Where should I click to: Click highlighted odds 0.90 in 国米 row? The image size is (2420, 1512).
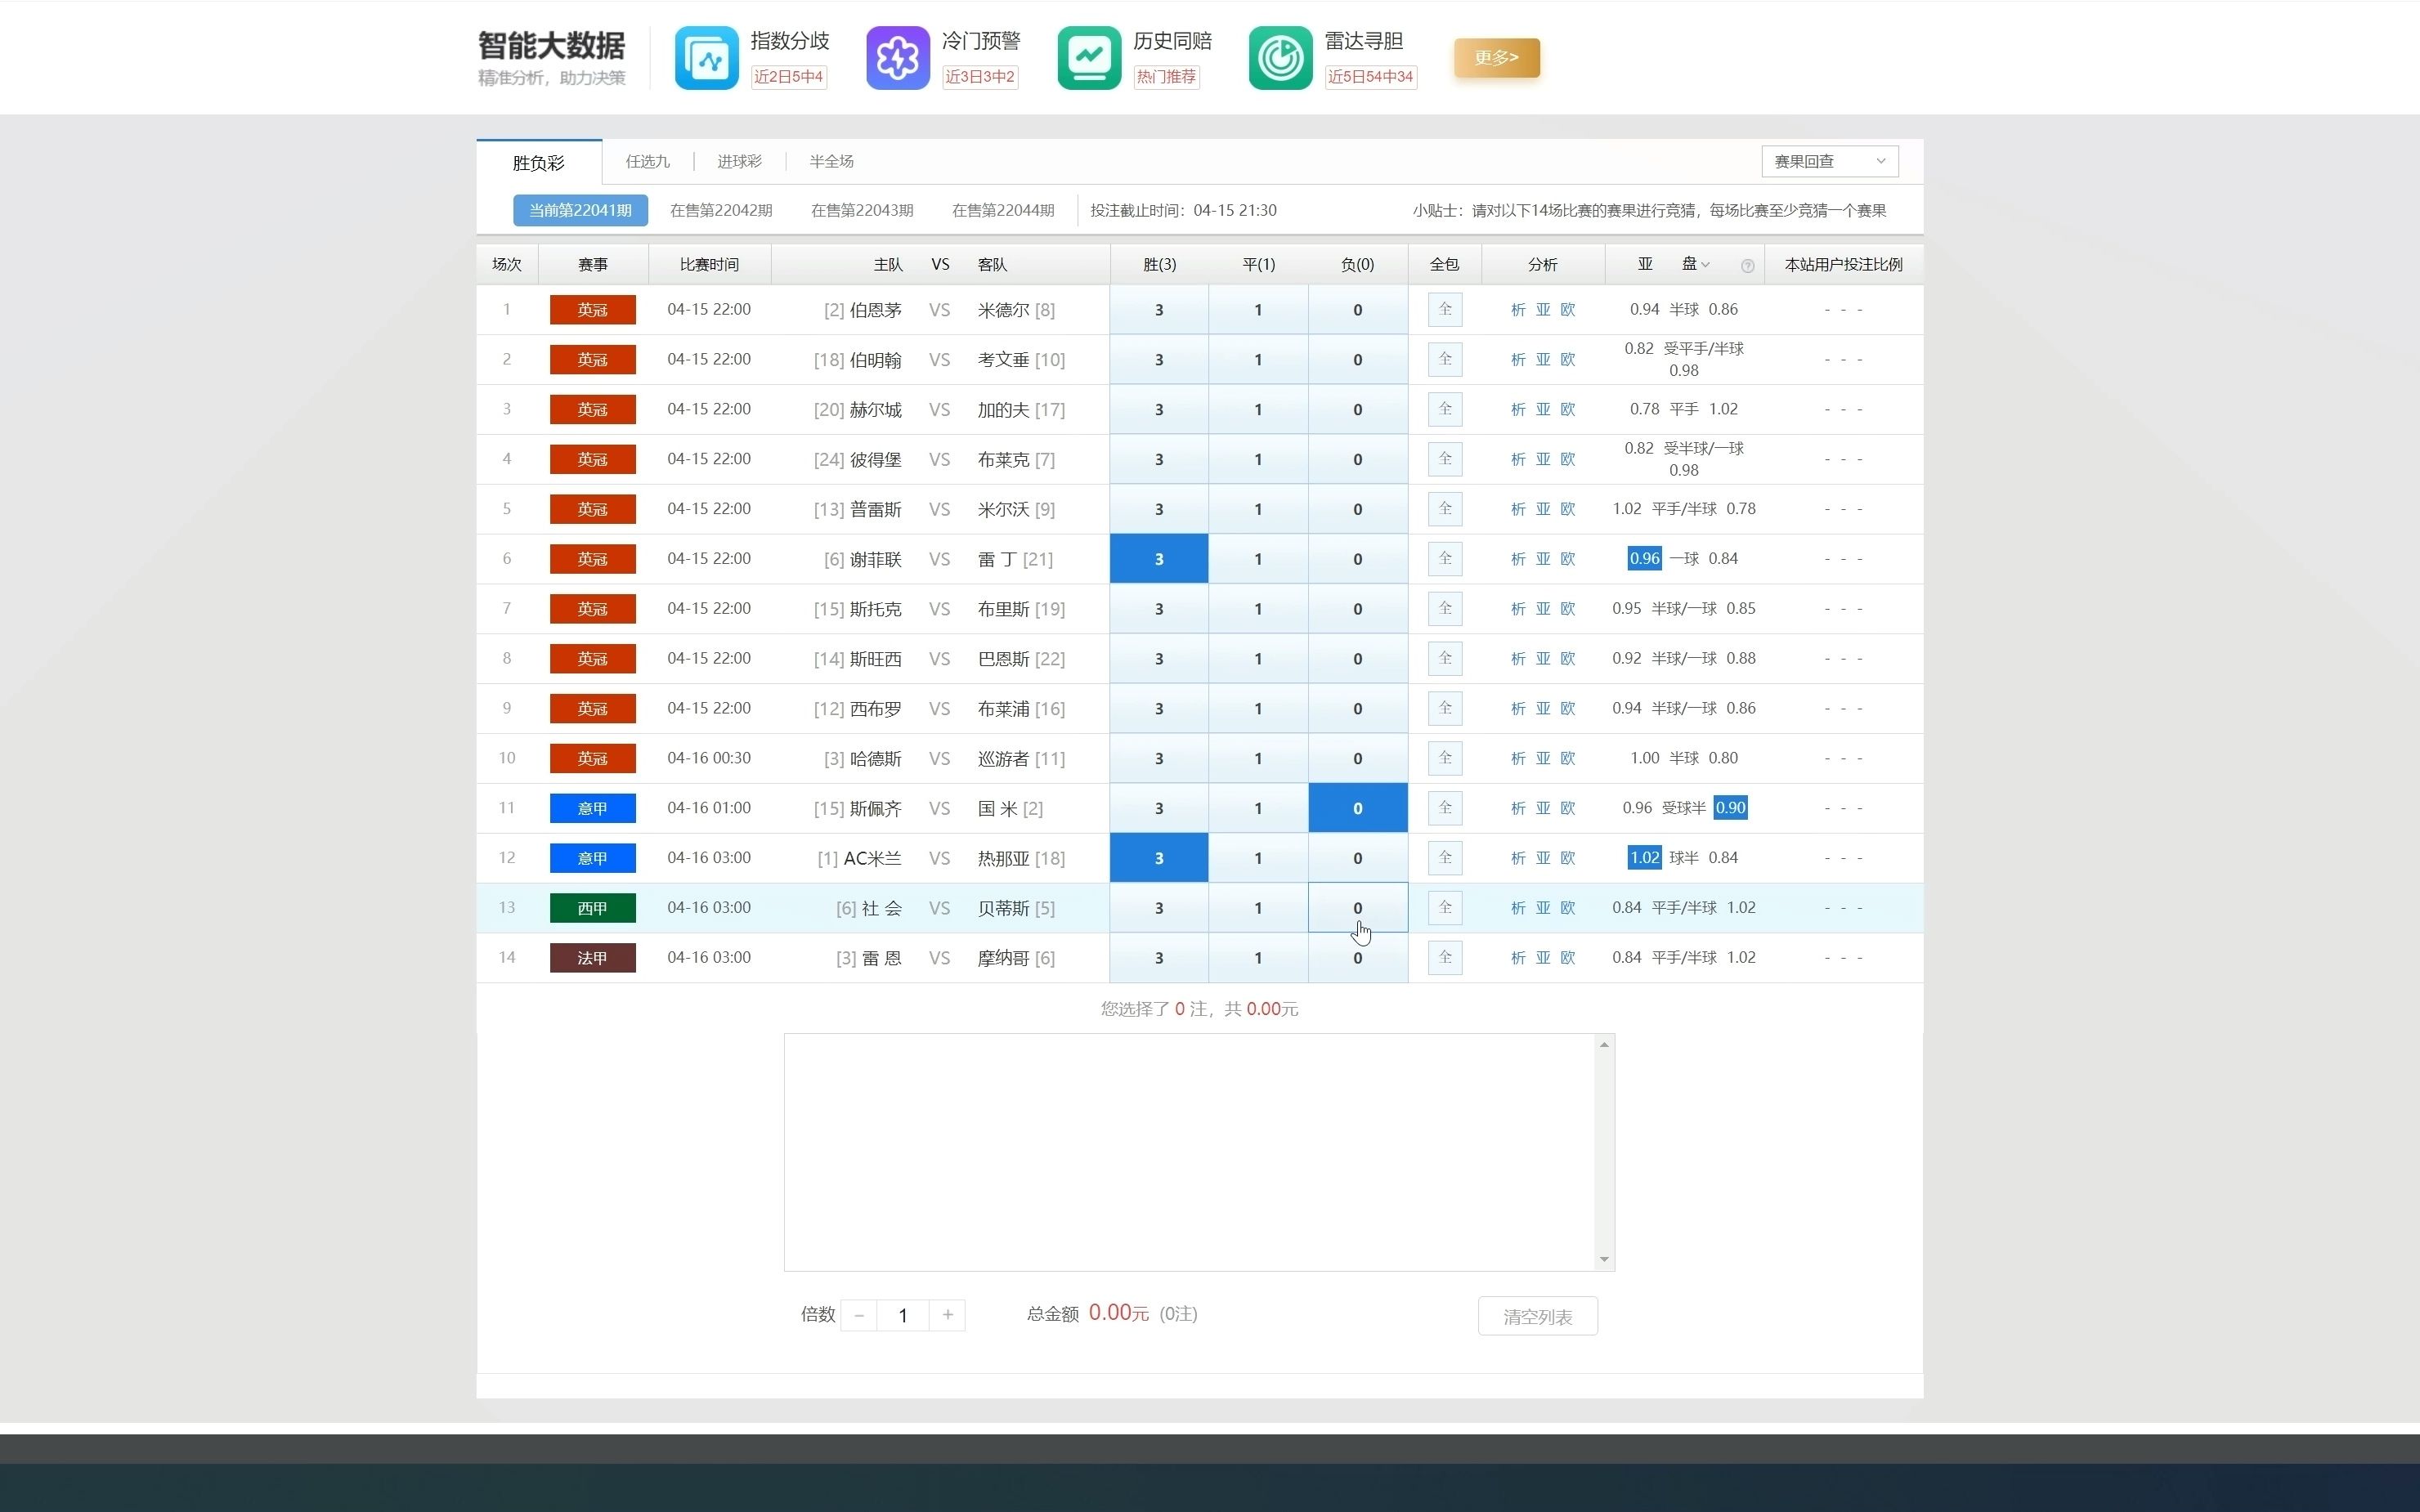tap(1730, 808)
